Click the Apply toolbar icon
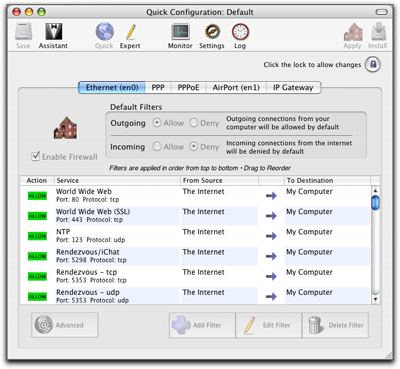The height and width of the screenshot is (369, 400). (353, 32)
